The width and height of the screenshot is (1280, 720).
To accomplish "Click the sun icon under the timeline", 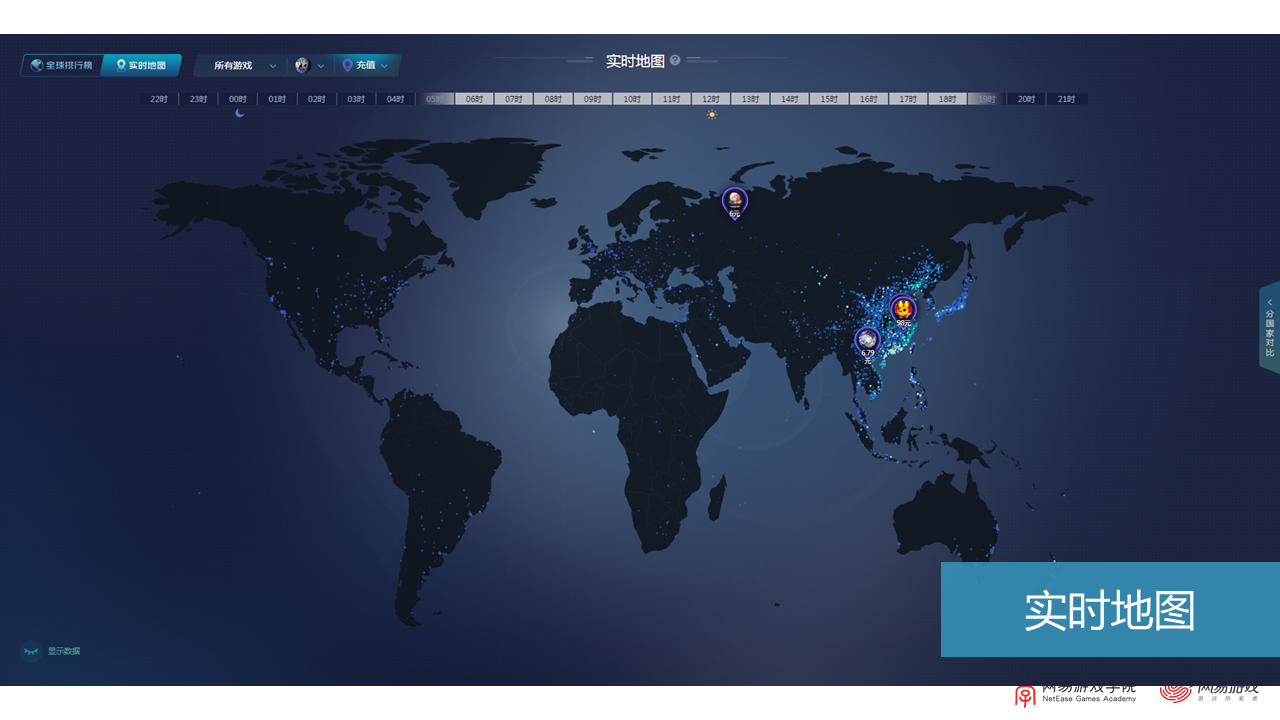I will tap(712, 114).
